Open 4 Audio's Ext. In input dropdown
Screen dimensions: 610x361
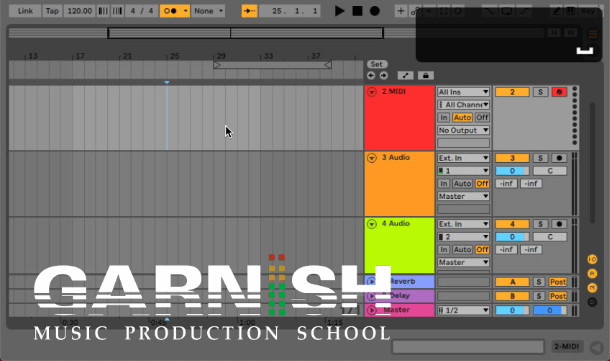click(463, 224)
